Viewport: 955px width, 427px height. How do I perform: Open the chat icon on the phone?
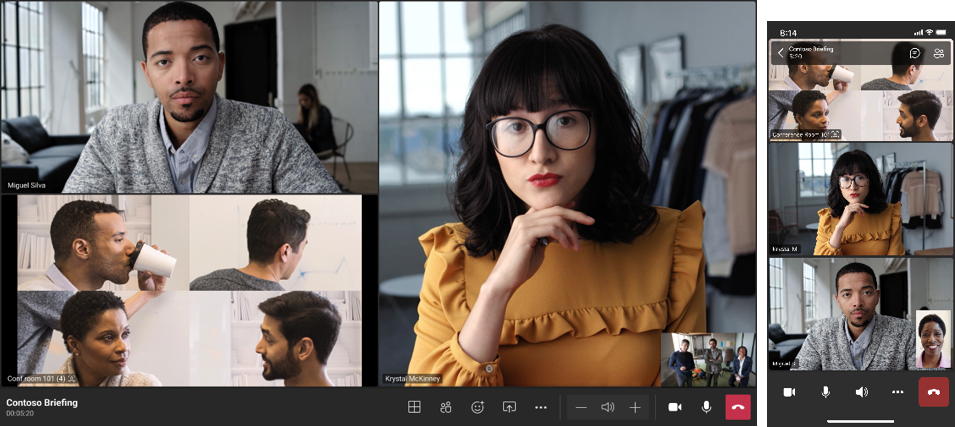pos(915,53)
